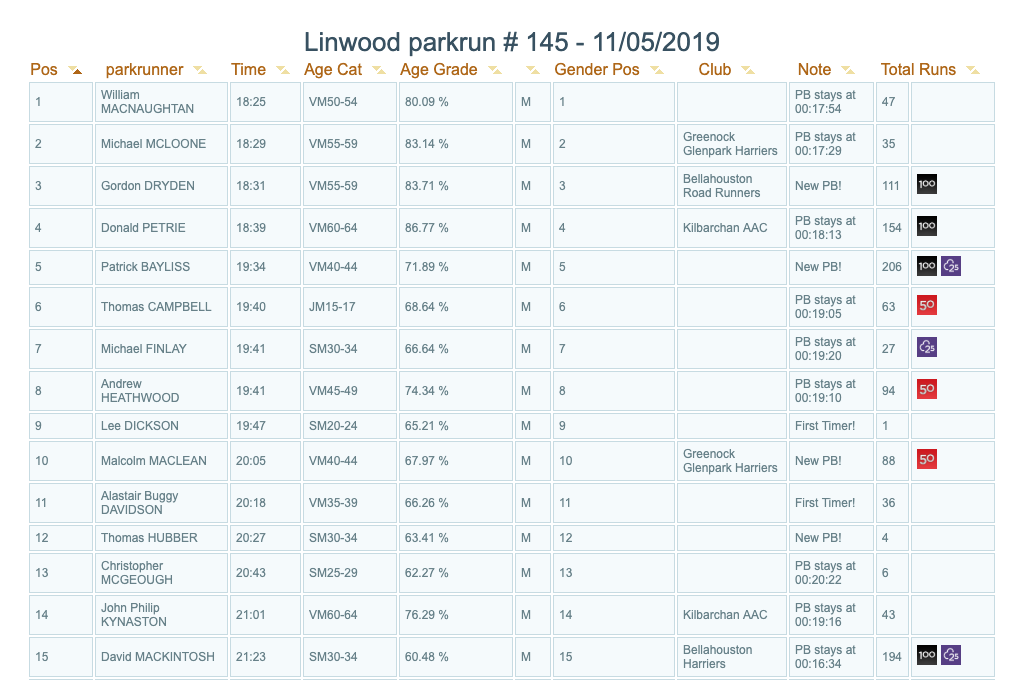The image size is (1024, 680).
Task: Sort by Total Runs using its arrow icon
Action: [x=973, y=71]
